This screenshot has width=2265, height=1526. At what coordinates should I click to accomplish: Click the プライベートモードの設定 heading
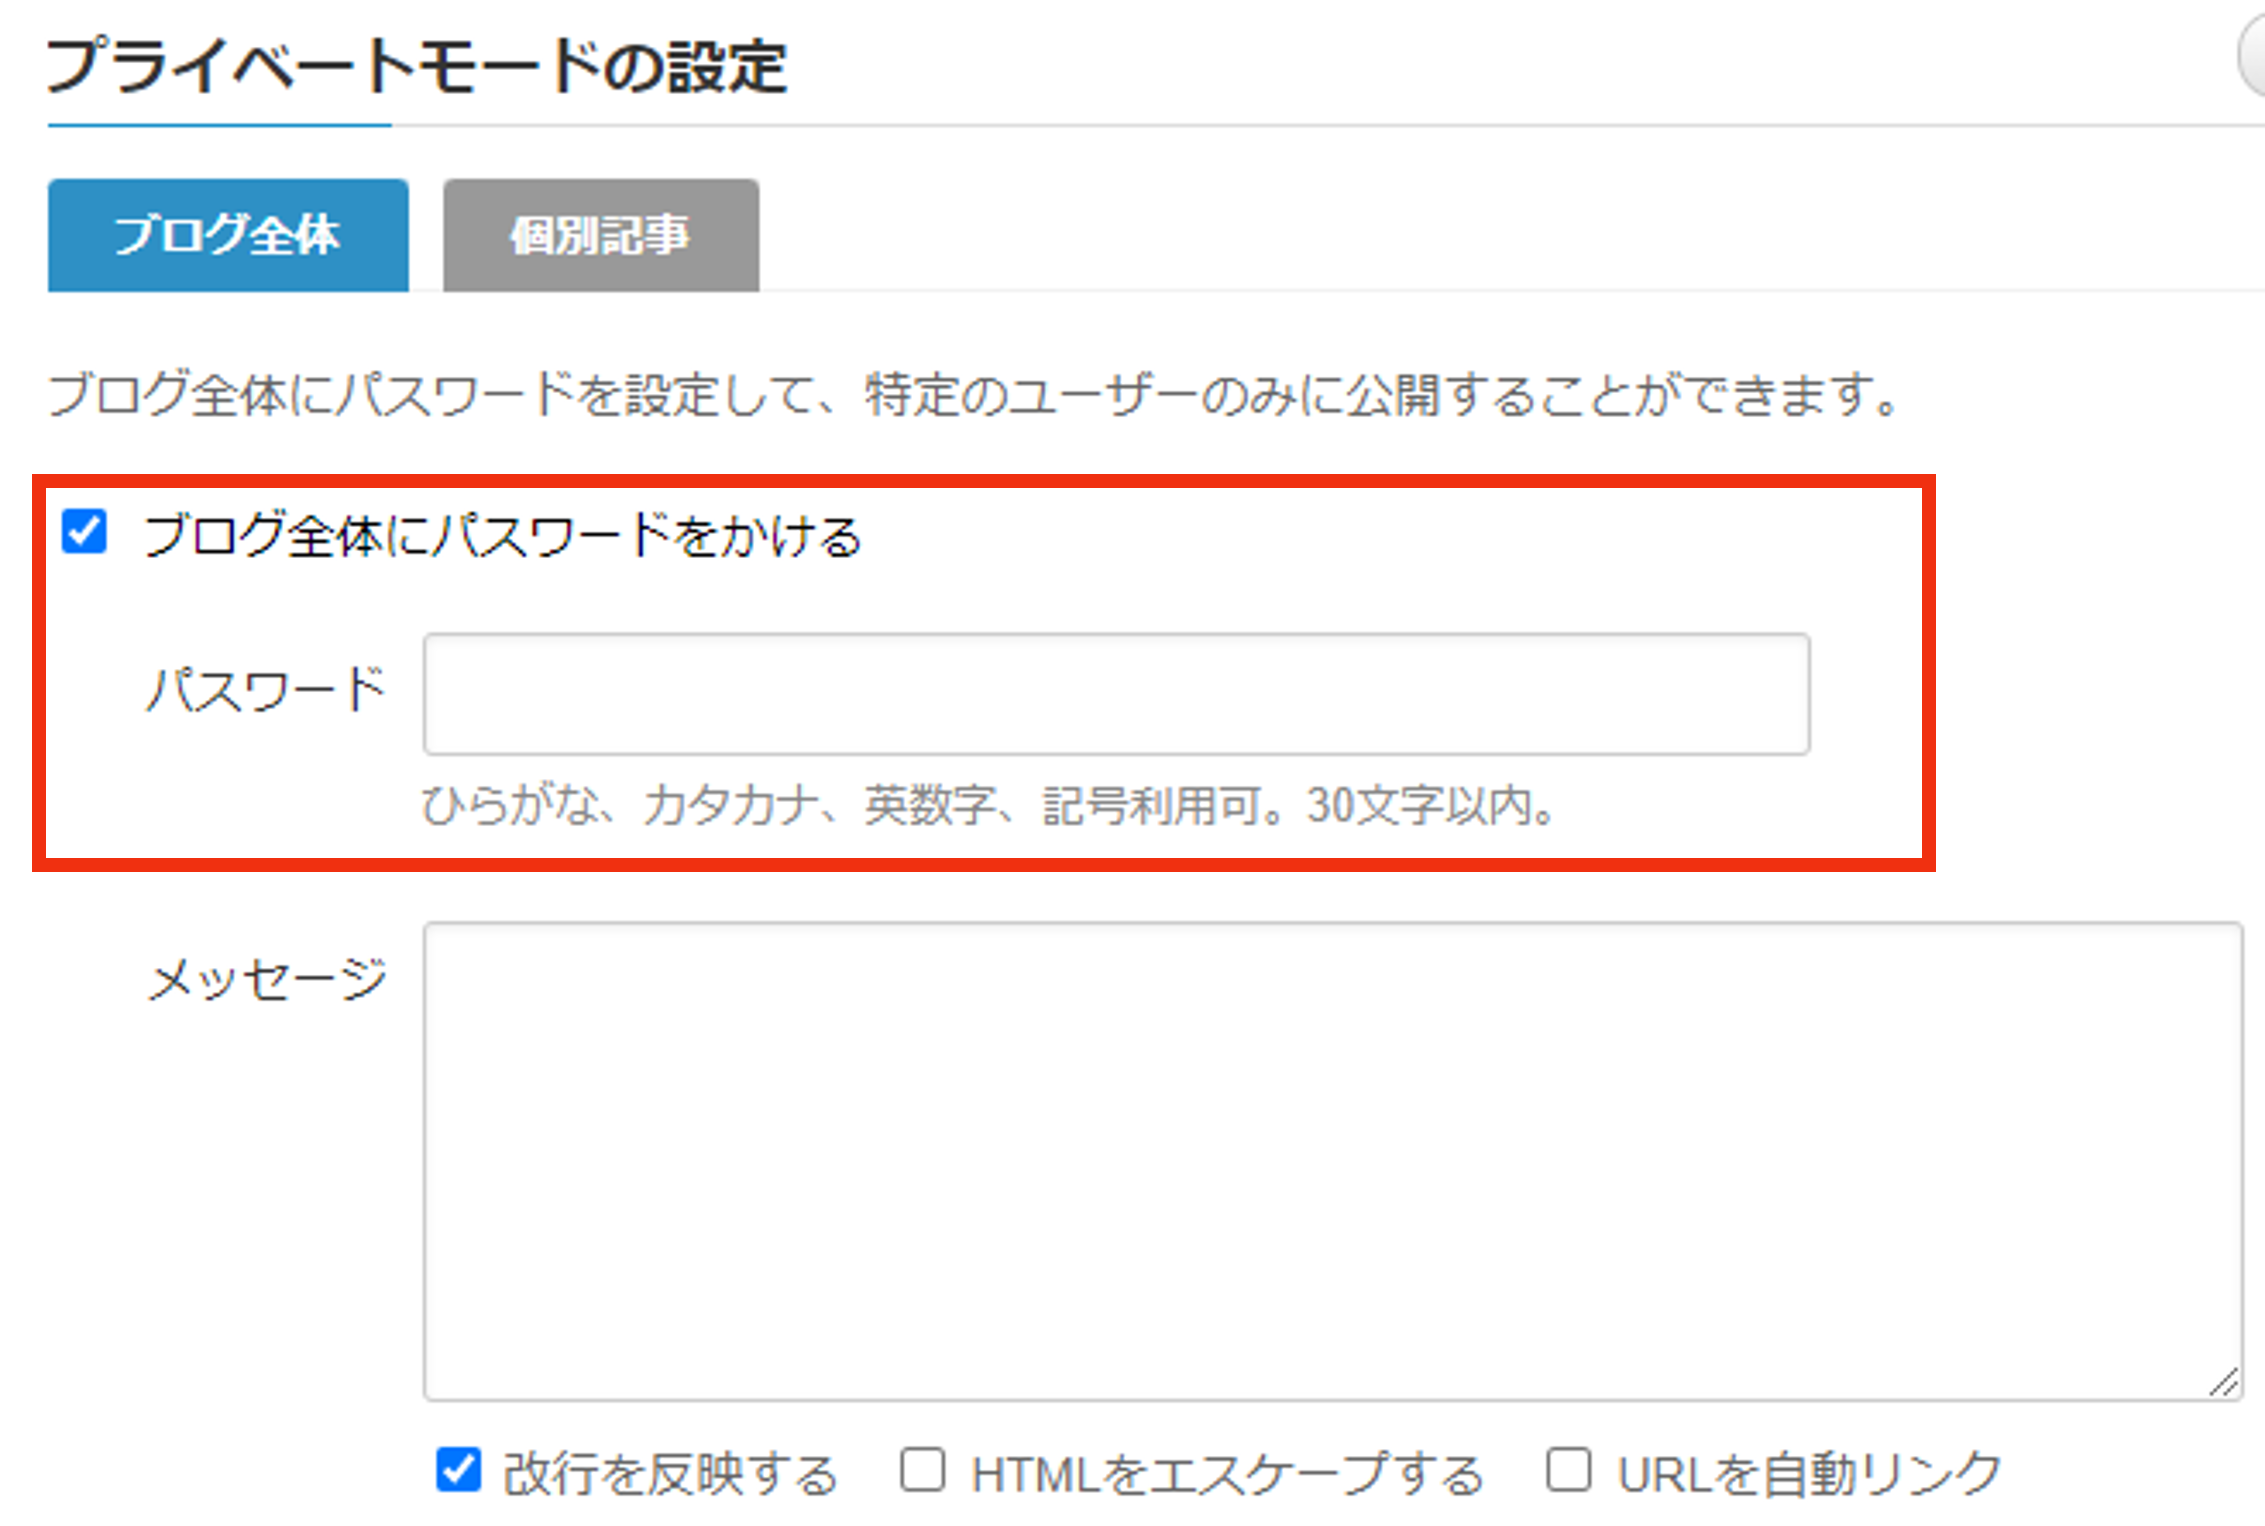click(417, 66)
